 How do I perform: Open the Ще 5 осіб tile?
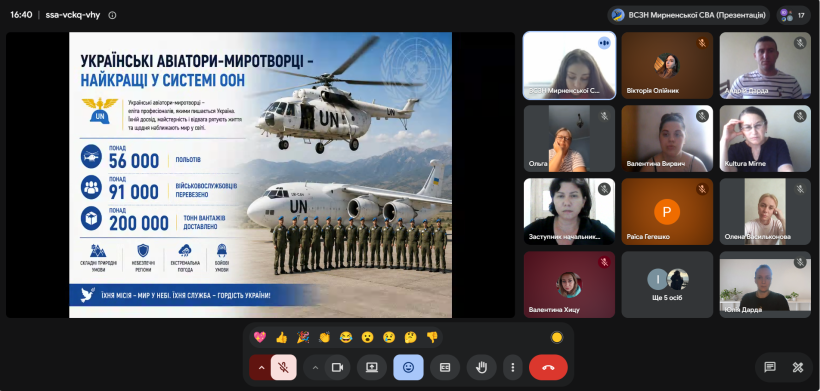pos(667,284)
